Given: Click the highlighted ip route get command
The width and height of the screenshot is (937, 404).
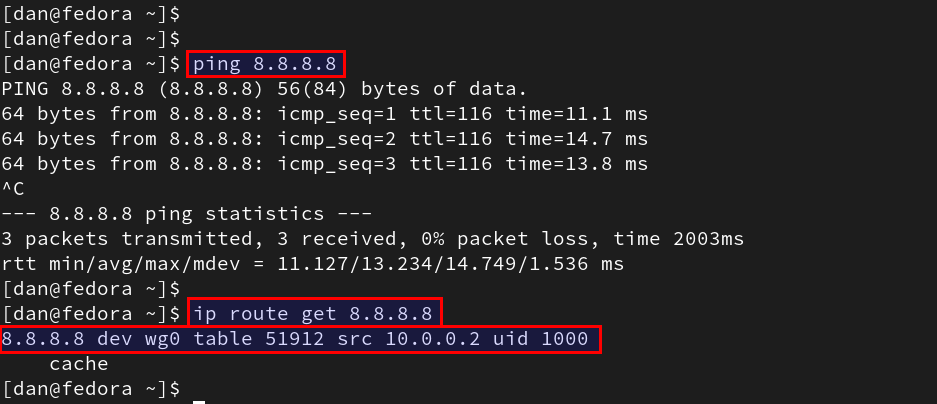Looking at the screenshot, I should coord(314,313).
